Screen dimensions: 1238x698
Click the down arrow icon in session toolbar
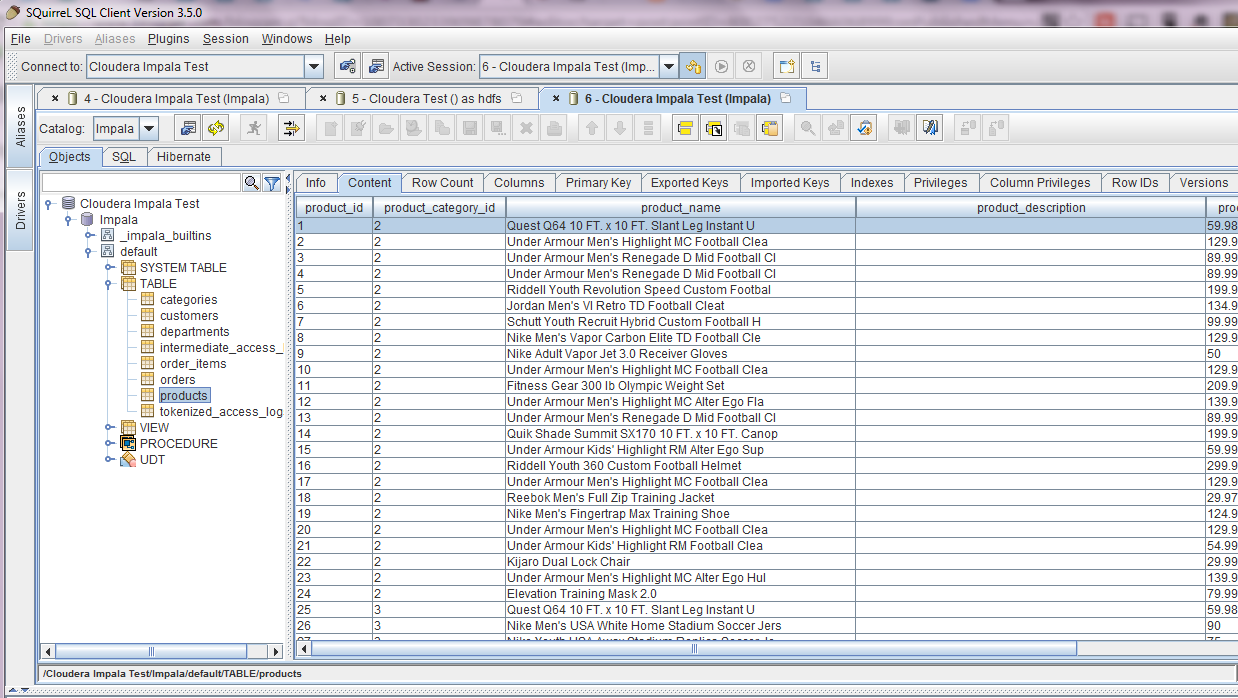click(620, 128)
